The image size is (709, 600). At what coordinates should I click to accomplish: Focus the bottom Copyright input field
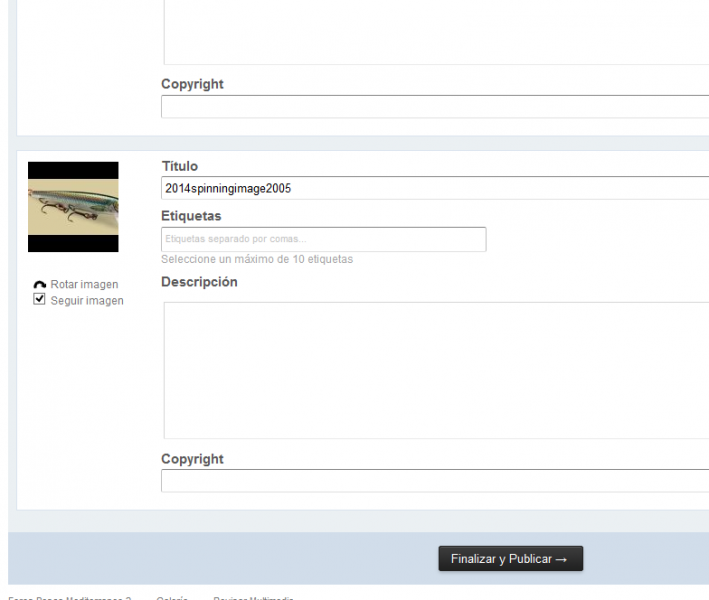tap(435, 481)
